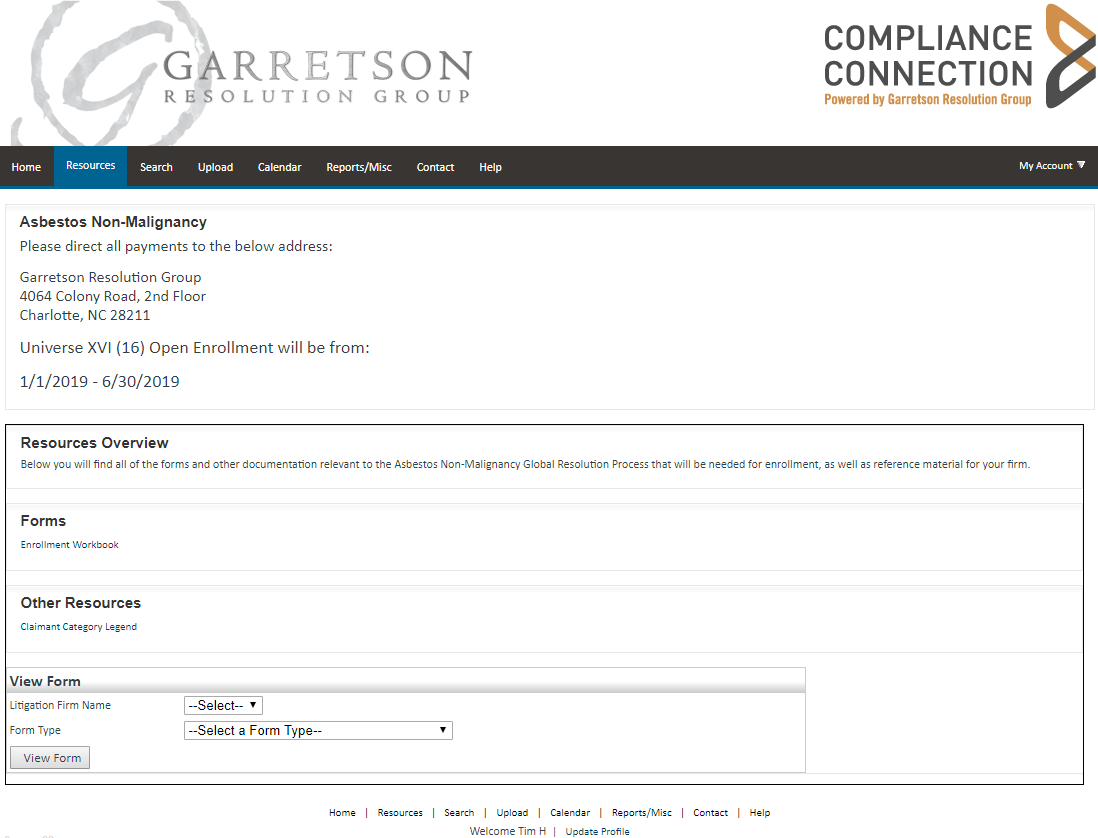Screen dimensions: 1098x838
Task: Click the footer Search link
Action: [459, 813]
